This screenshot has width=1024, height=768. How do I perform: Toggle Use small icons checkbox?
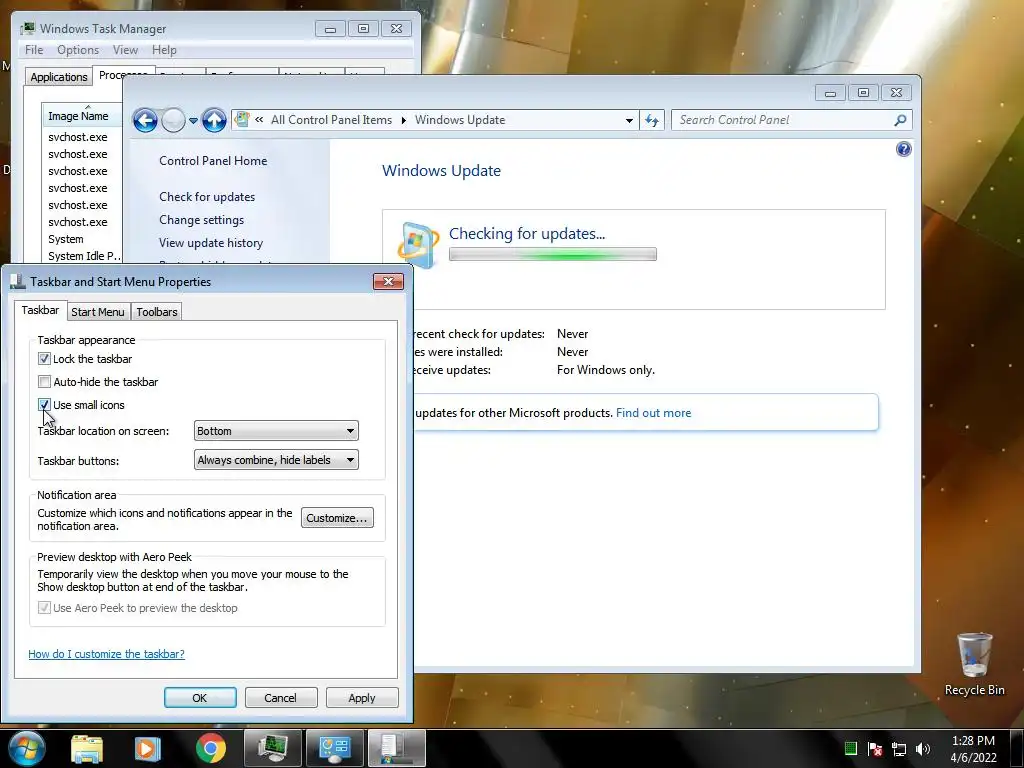pos(44,405)
